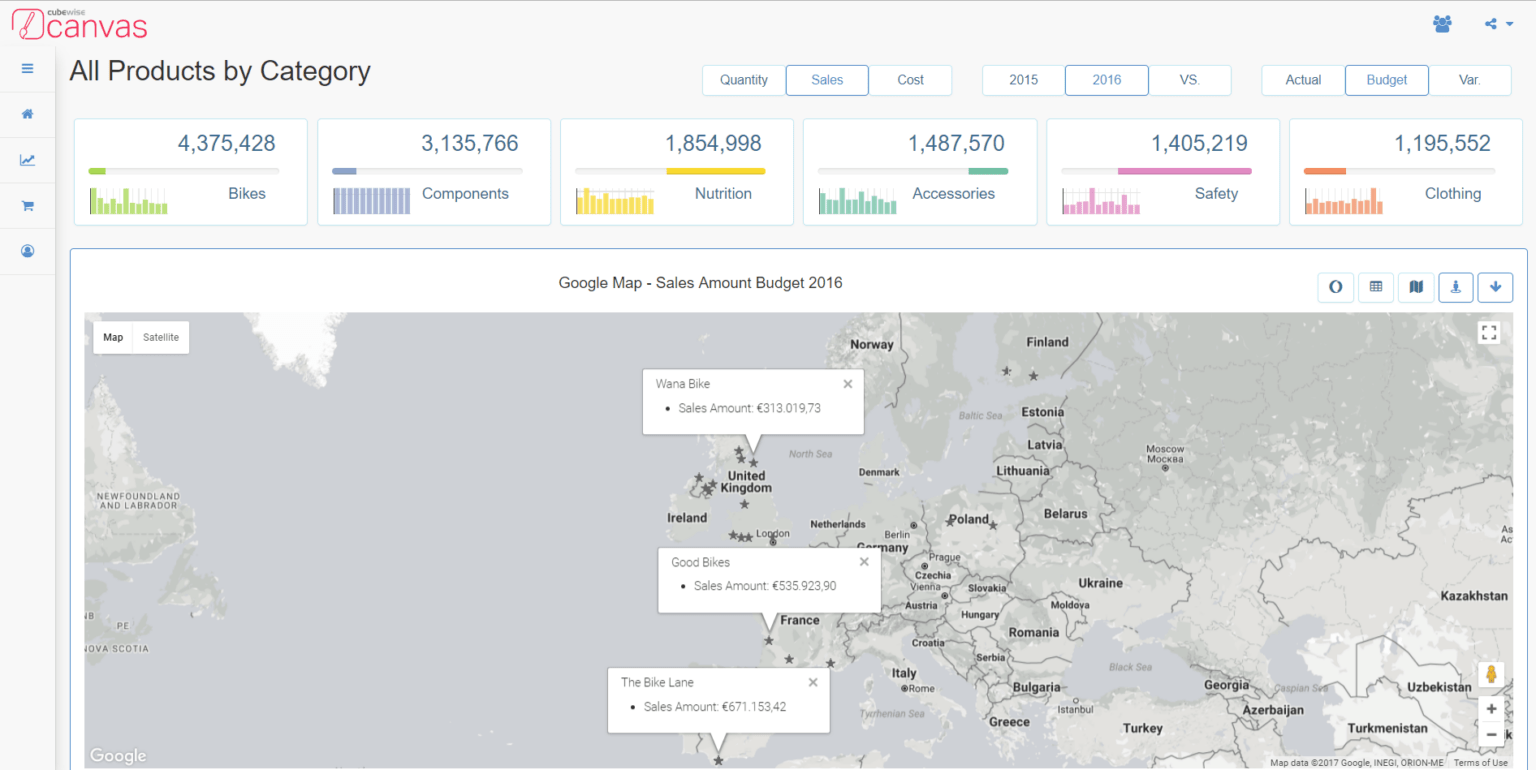1536x770 pixels.
Task: Click the Bikes total 4,375,428
Action: click(227, 143)
